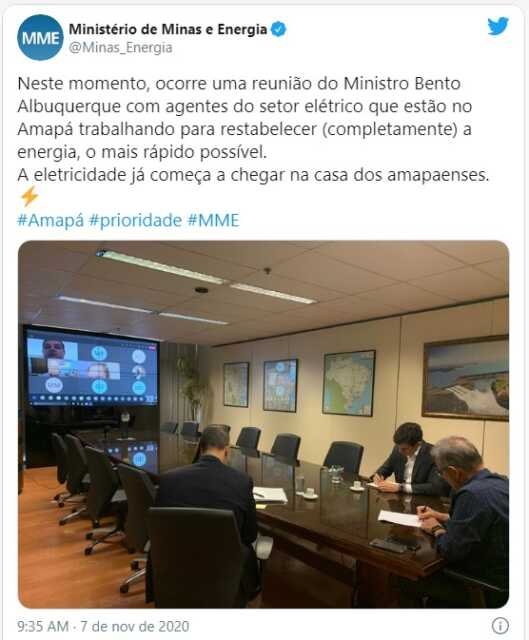Click the lightning bolt emoji
The height and width of the screenshot is (640, 529).
(x=29, y=197)
